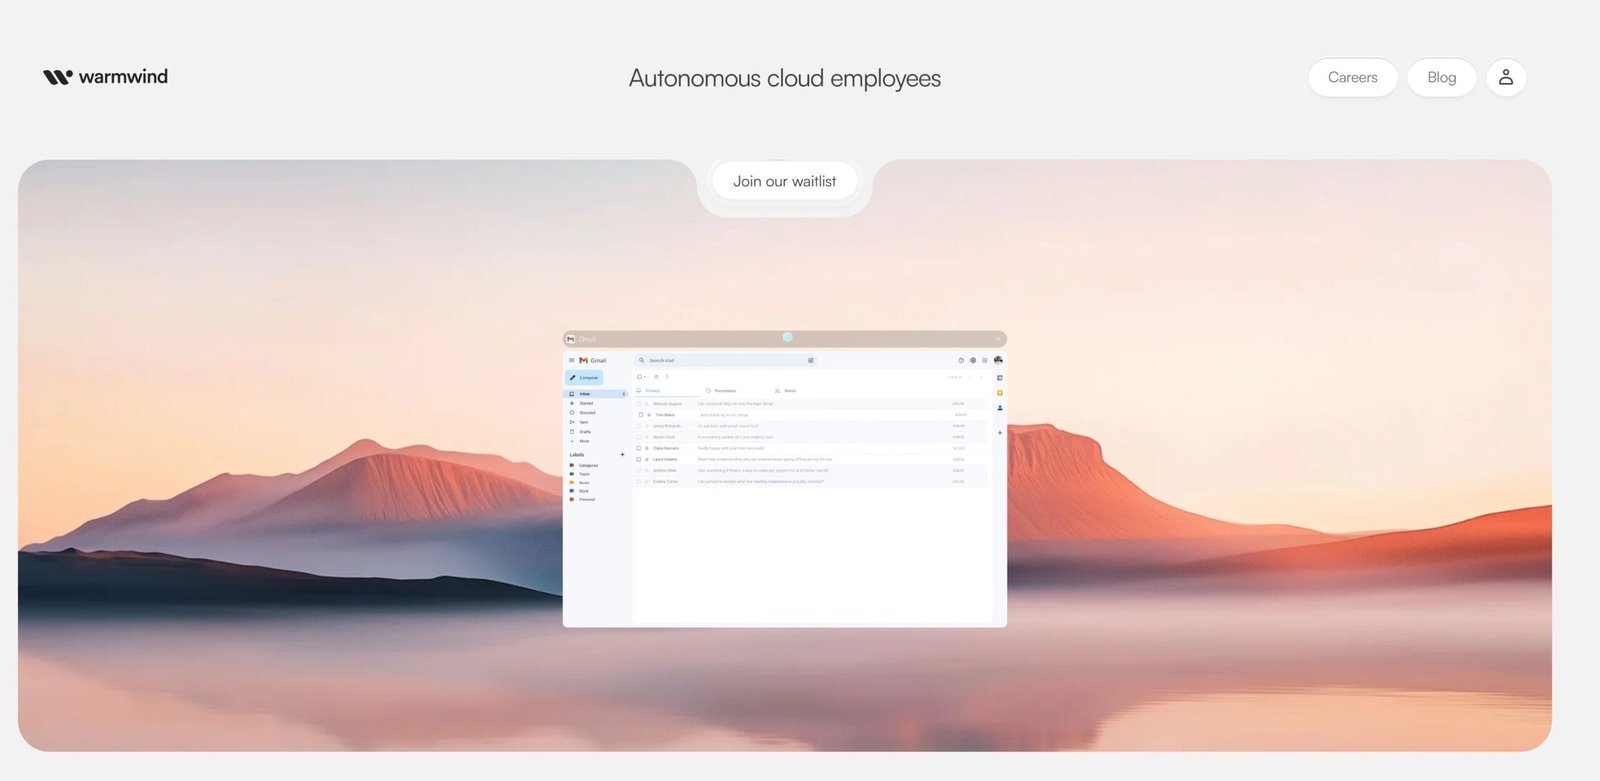Viewport: 1600px width, 781px height.
Task: Click the Gmail help question mark icon
Action: tap(961, 360)
